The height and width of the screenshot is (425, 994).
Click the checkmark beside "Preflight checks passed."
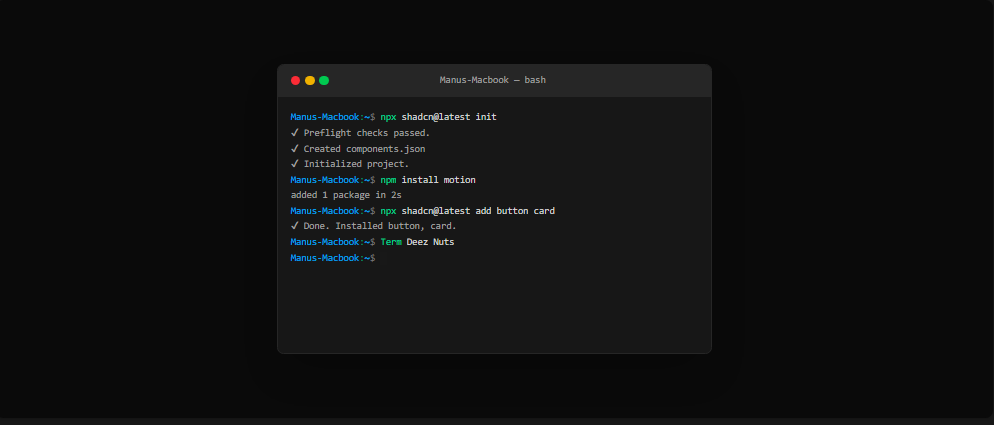[295, 133]
